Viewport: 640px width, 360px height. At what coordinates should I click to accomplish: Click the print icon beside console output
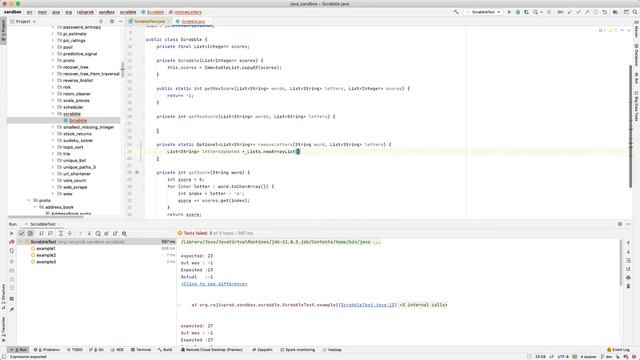pyautogui.click(x=628, y=278)
